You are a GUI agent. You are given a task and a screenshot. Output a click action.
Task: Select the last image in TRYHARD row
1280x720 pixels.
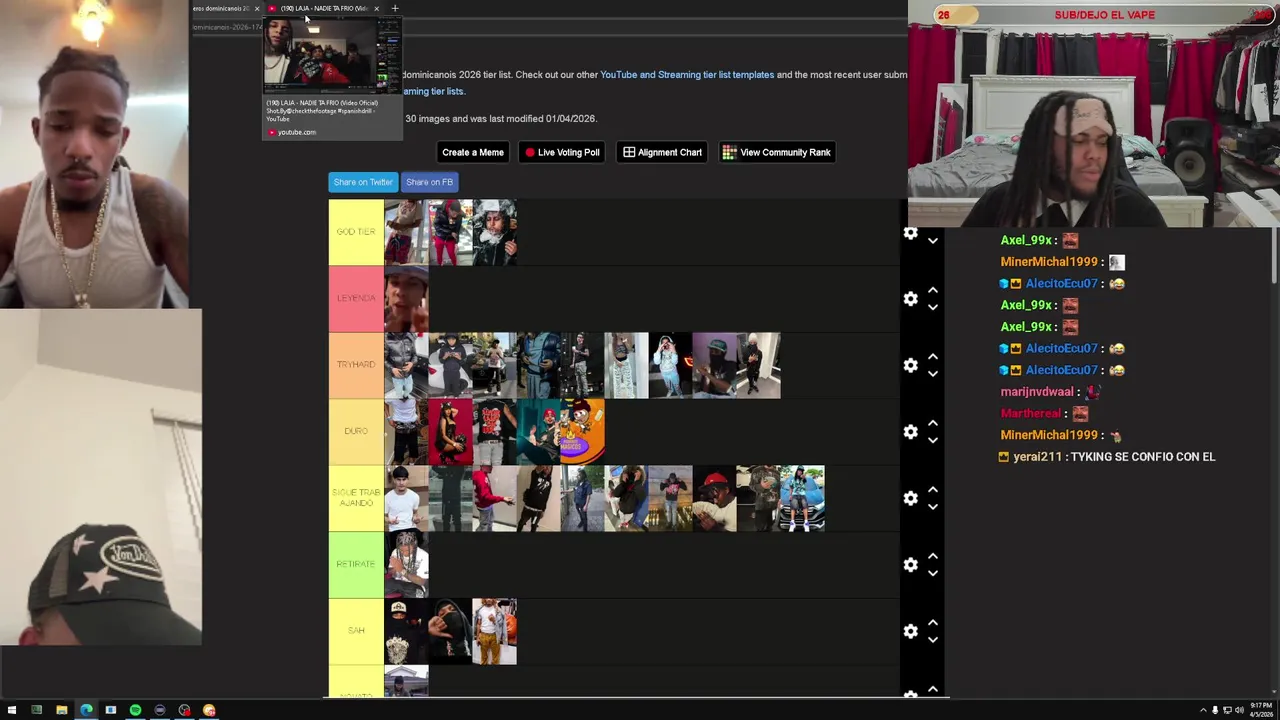pyautogui.click(x=758, y=365)
